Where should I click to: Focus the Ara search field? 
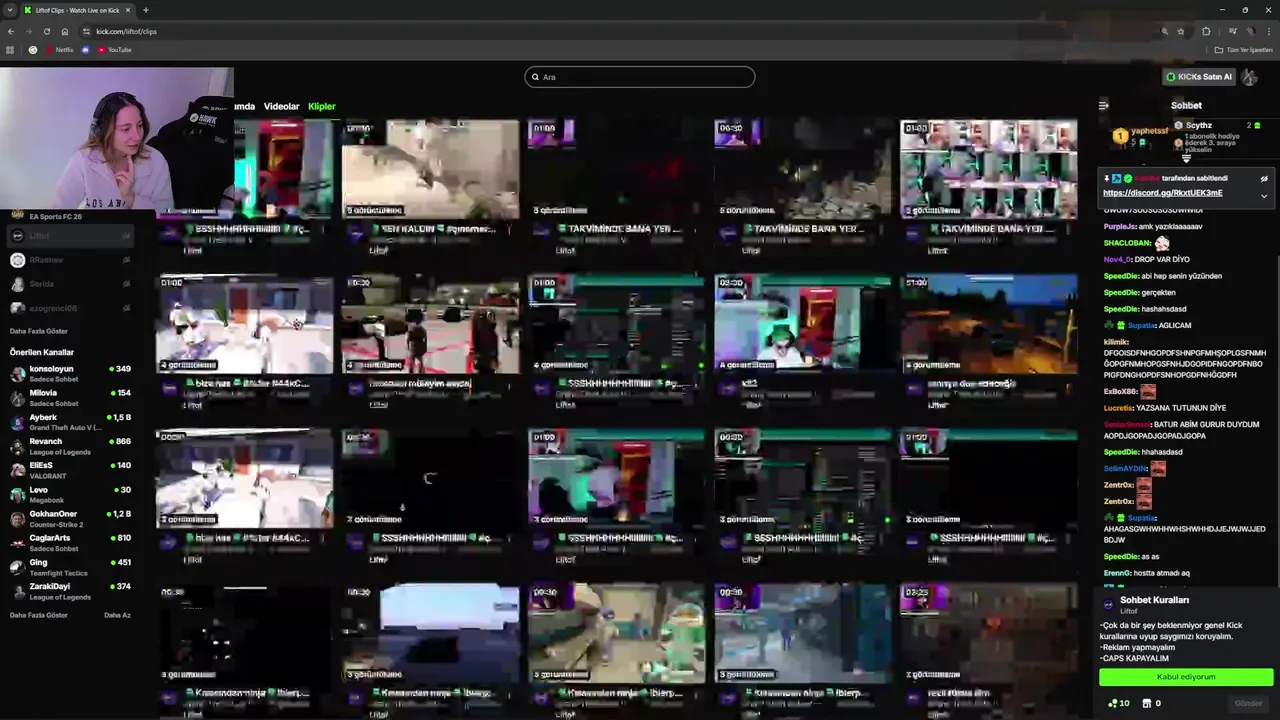pyautogui.click(x=640, y=77)
